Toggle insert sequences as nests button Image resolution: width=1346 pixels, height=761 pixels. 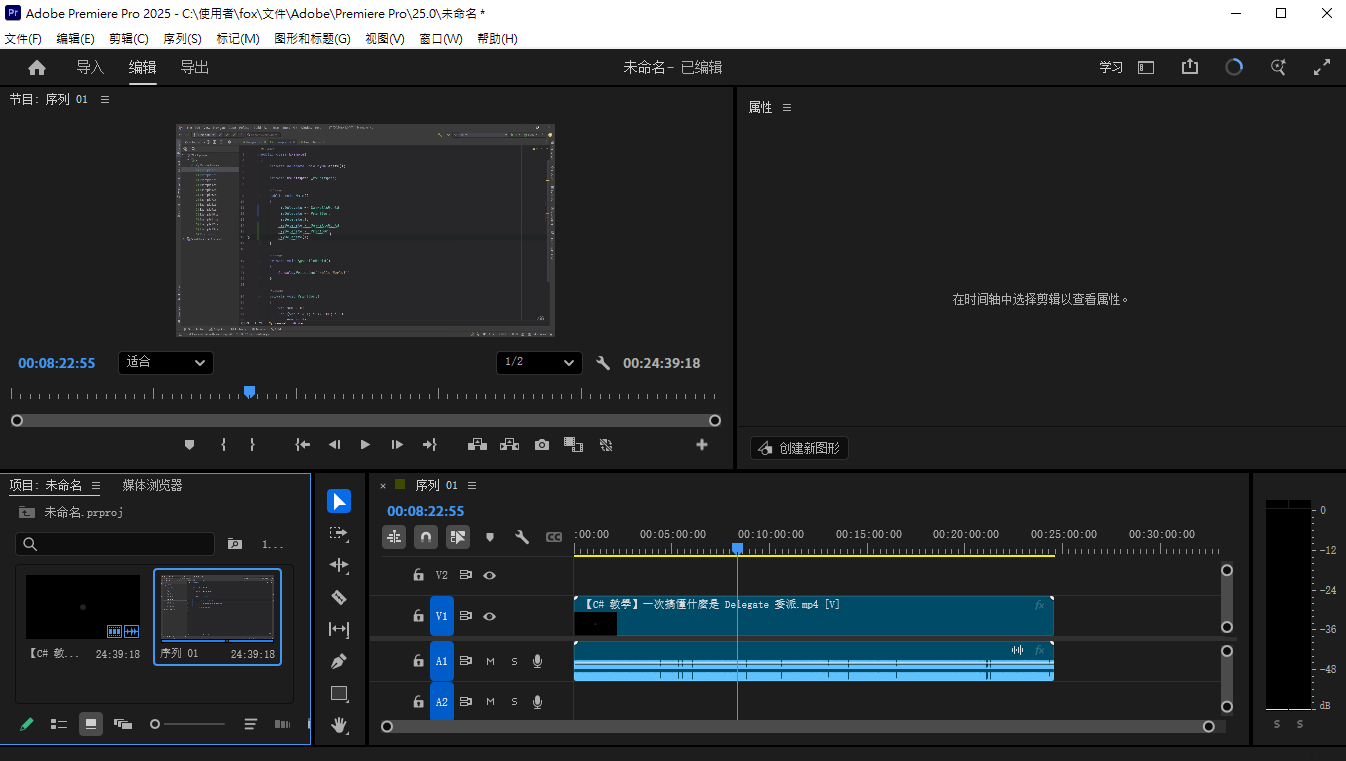[394, 537]
